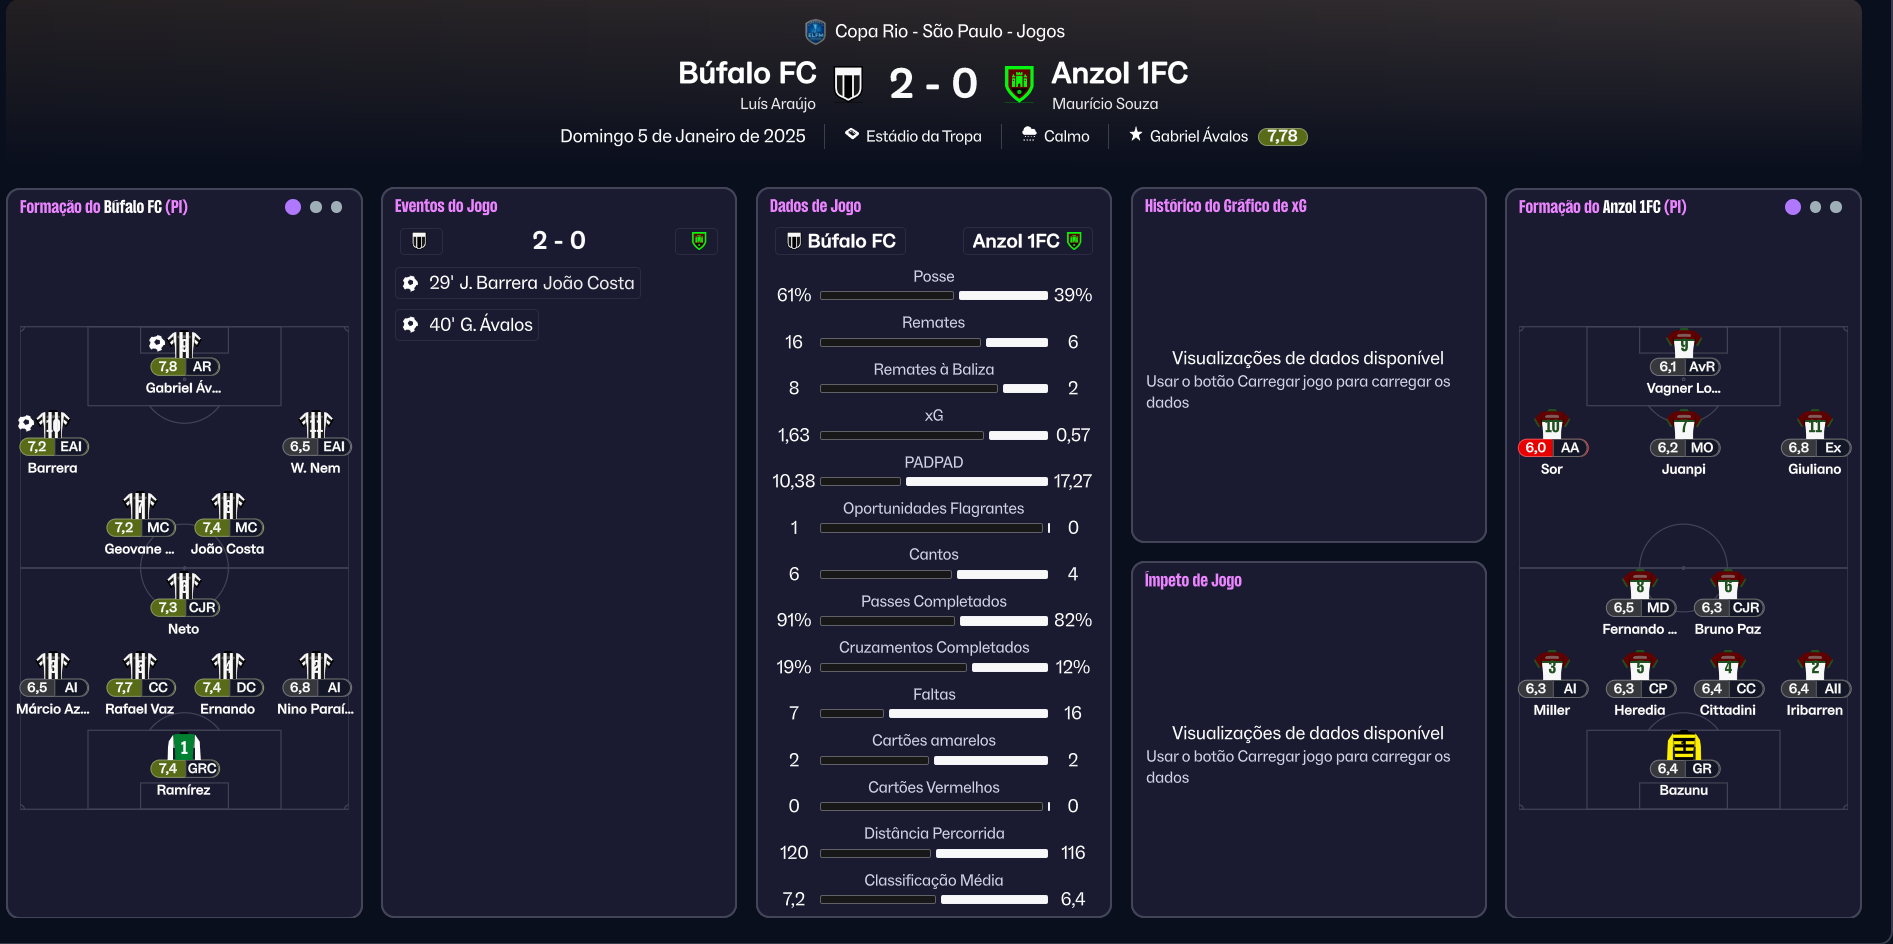Click the star icon beside Gabriel Ávalos
This screenshot has width=1893, height=944.
(1136, 135)
